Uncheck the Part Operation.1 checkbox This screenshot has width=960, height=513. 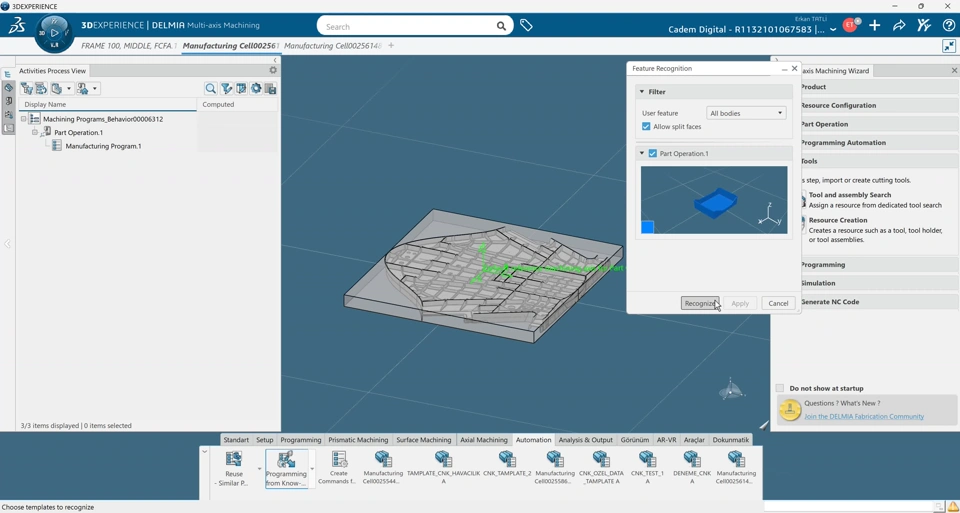click(x=653, y=154)
